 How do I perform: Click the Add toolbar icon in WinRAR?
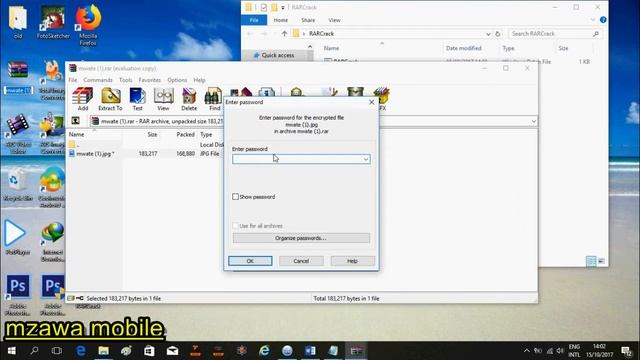(x=83, y=99)
